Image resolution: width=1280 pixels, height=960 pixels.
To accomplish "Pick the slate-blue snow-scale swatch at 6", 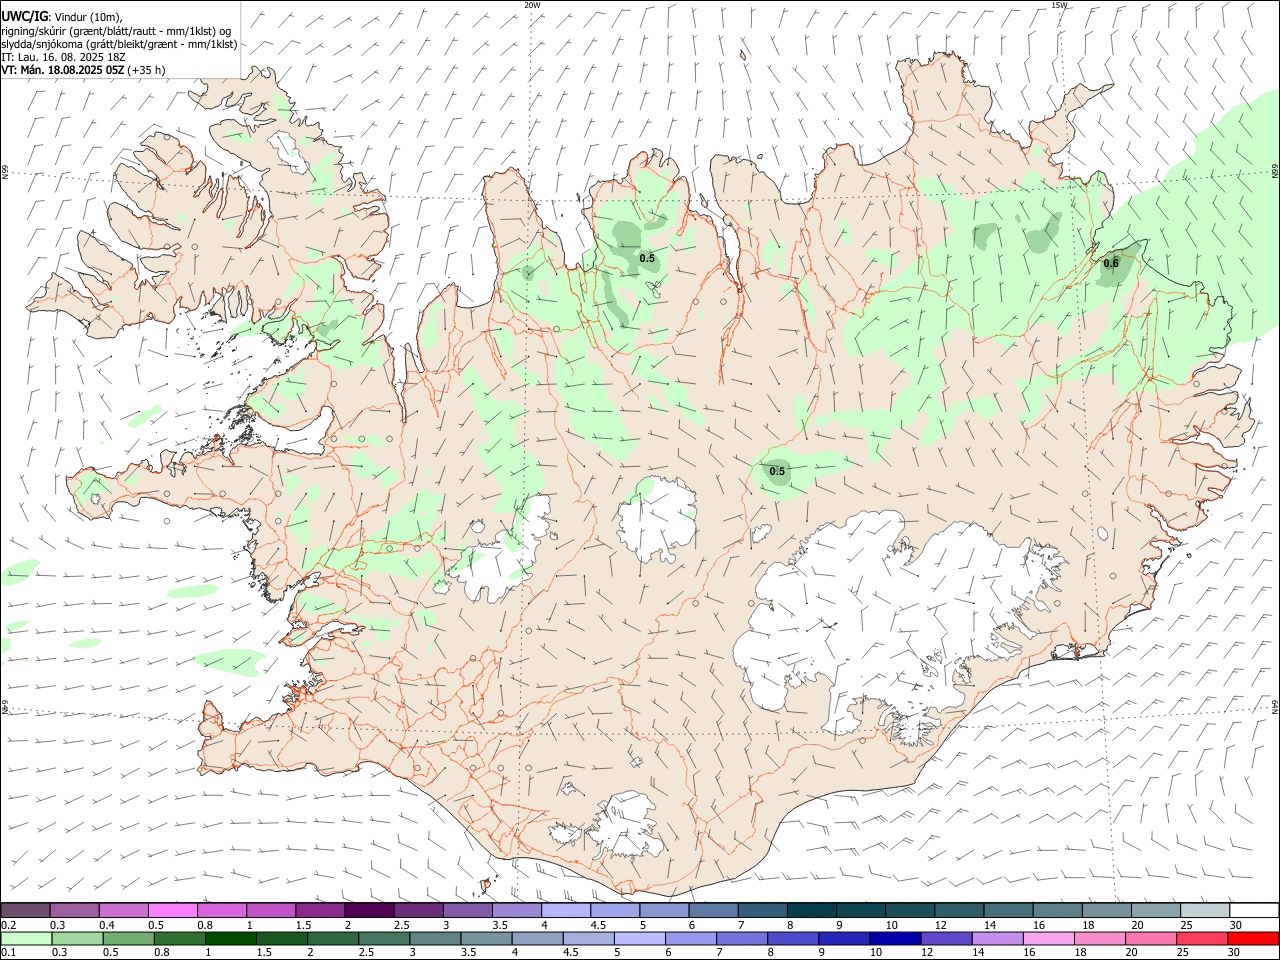I will (714, 911).
